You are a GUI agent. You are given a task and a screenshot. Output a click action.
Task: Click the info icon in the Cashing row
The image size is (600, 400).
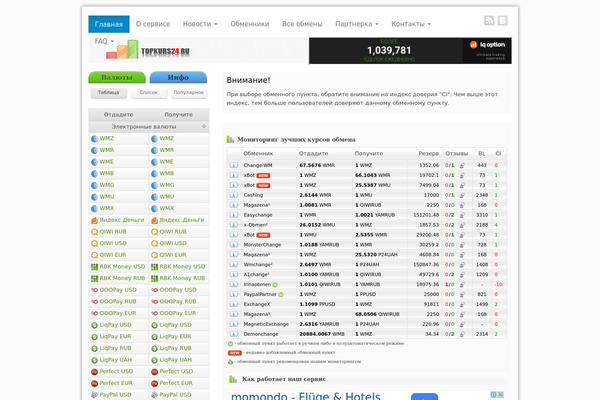pyautogui.click(x=233, y=195)
